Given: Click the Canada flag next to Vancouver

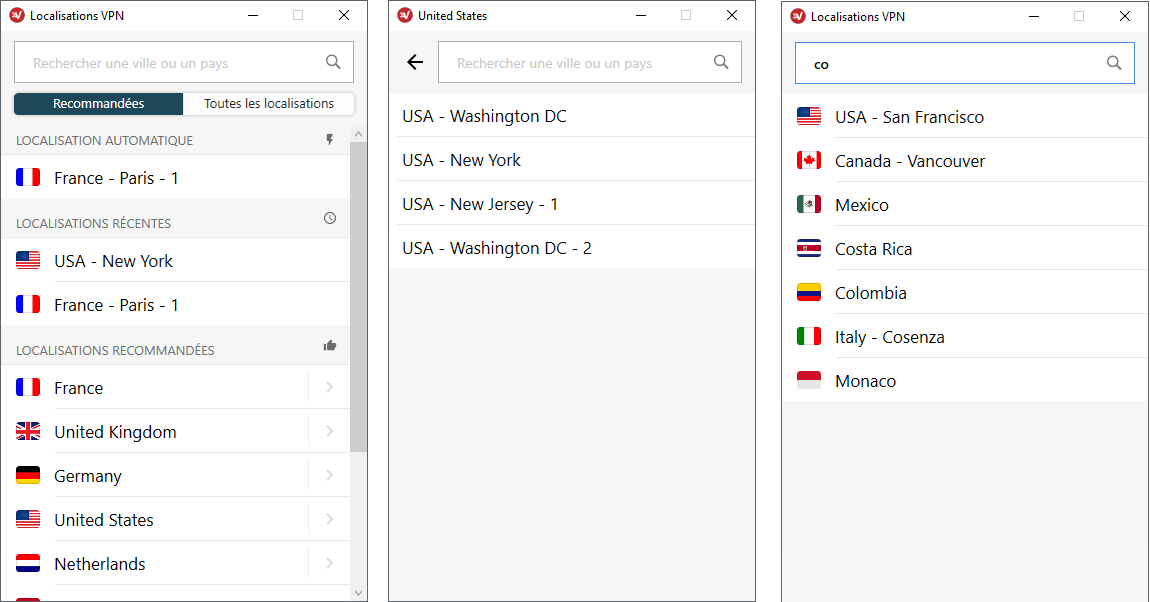Looking at the screenshot, I should (809, 161).
